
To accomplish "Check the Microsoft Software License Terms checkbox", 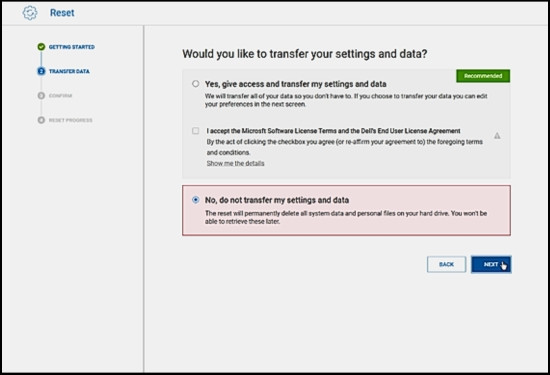I will 195,130.
